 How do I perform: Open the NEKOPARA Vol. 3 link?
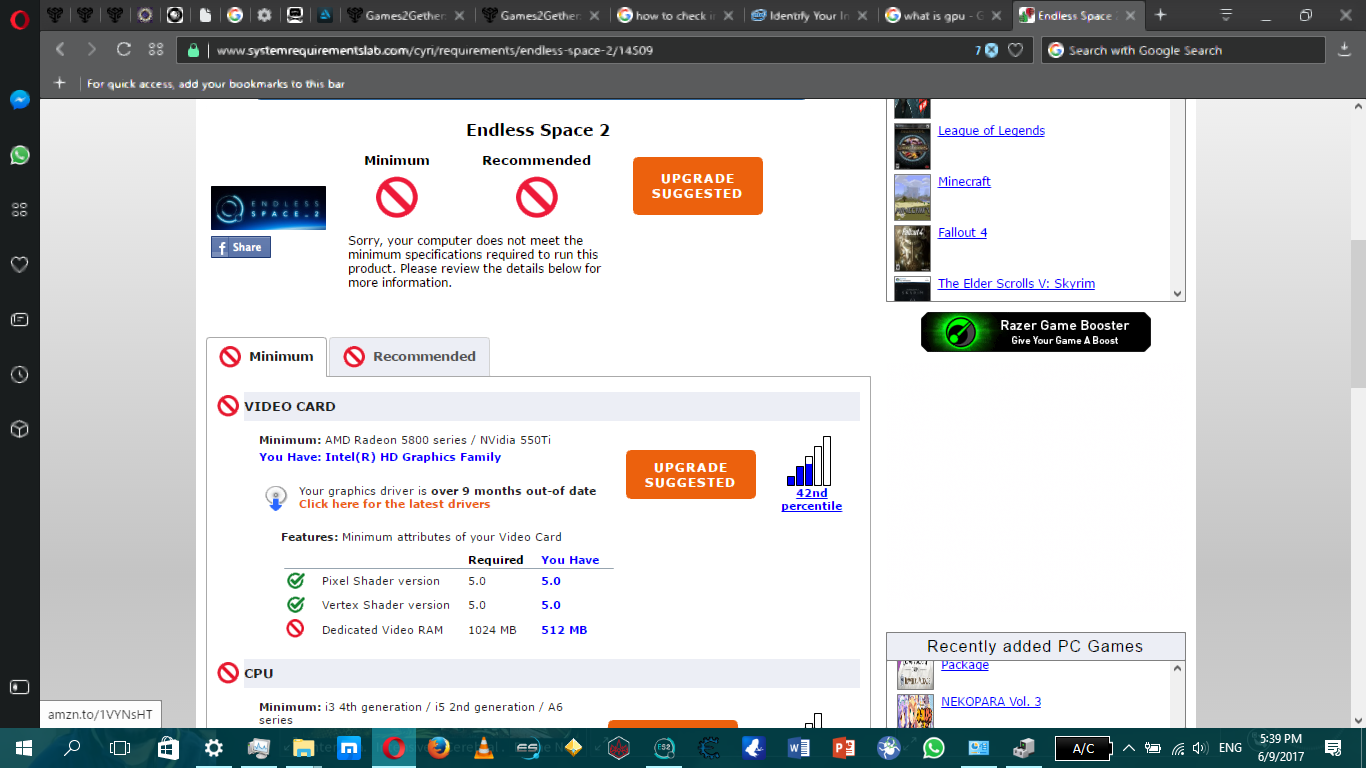(x=991, y=702)
